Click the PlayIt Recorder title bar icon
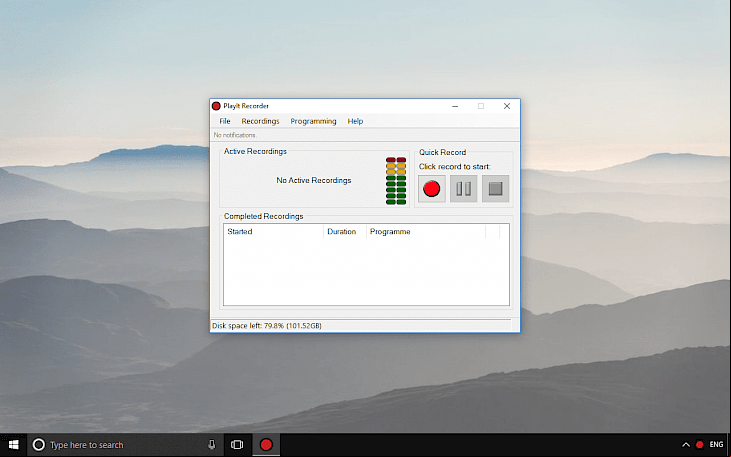 click(216, 106)
